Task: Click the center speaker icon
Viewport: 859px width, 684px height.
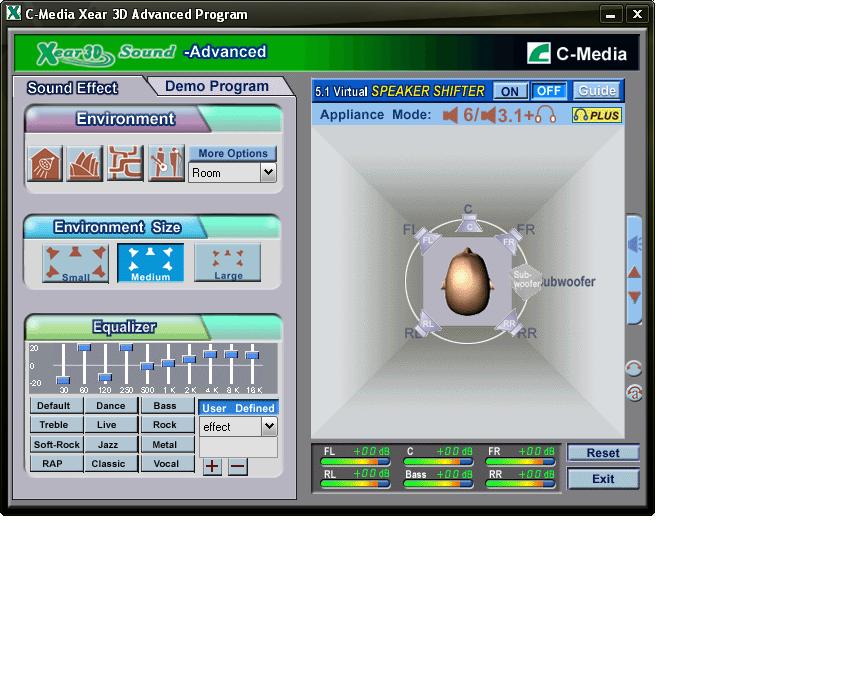Action: click(x=469, y=224)
